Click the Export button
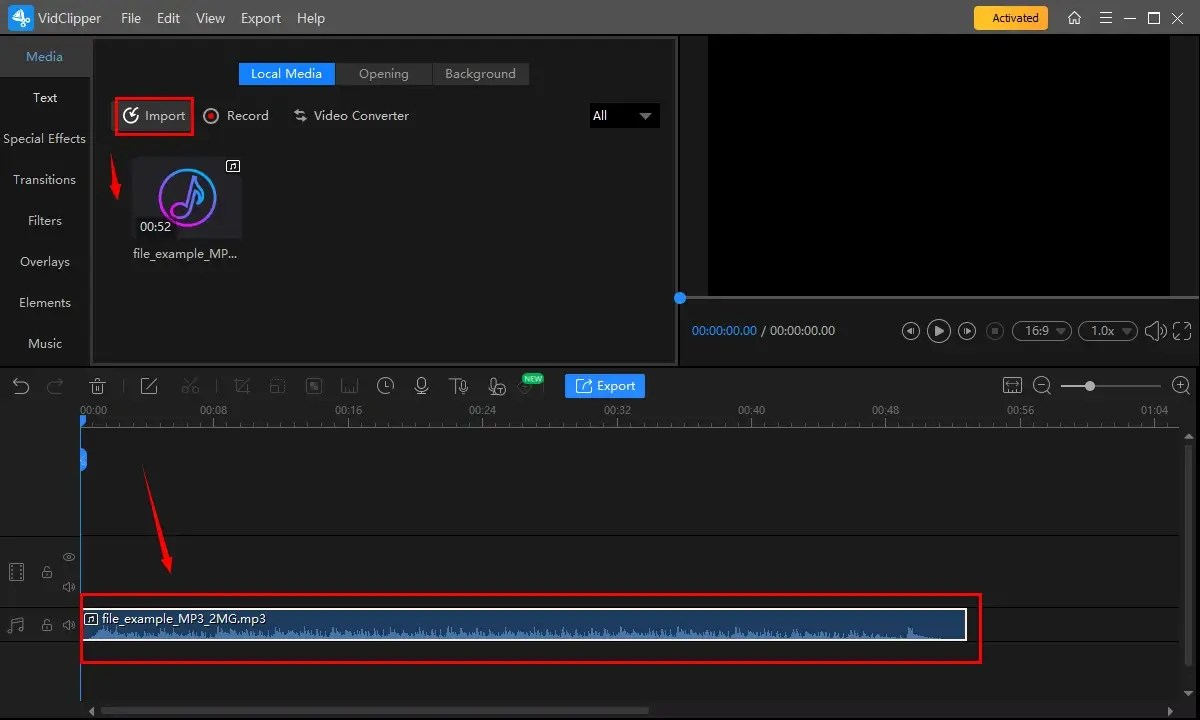 [604, 385]
